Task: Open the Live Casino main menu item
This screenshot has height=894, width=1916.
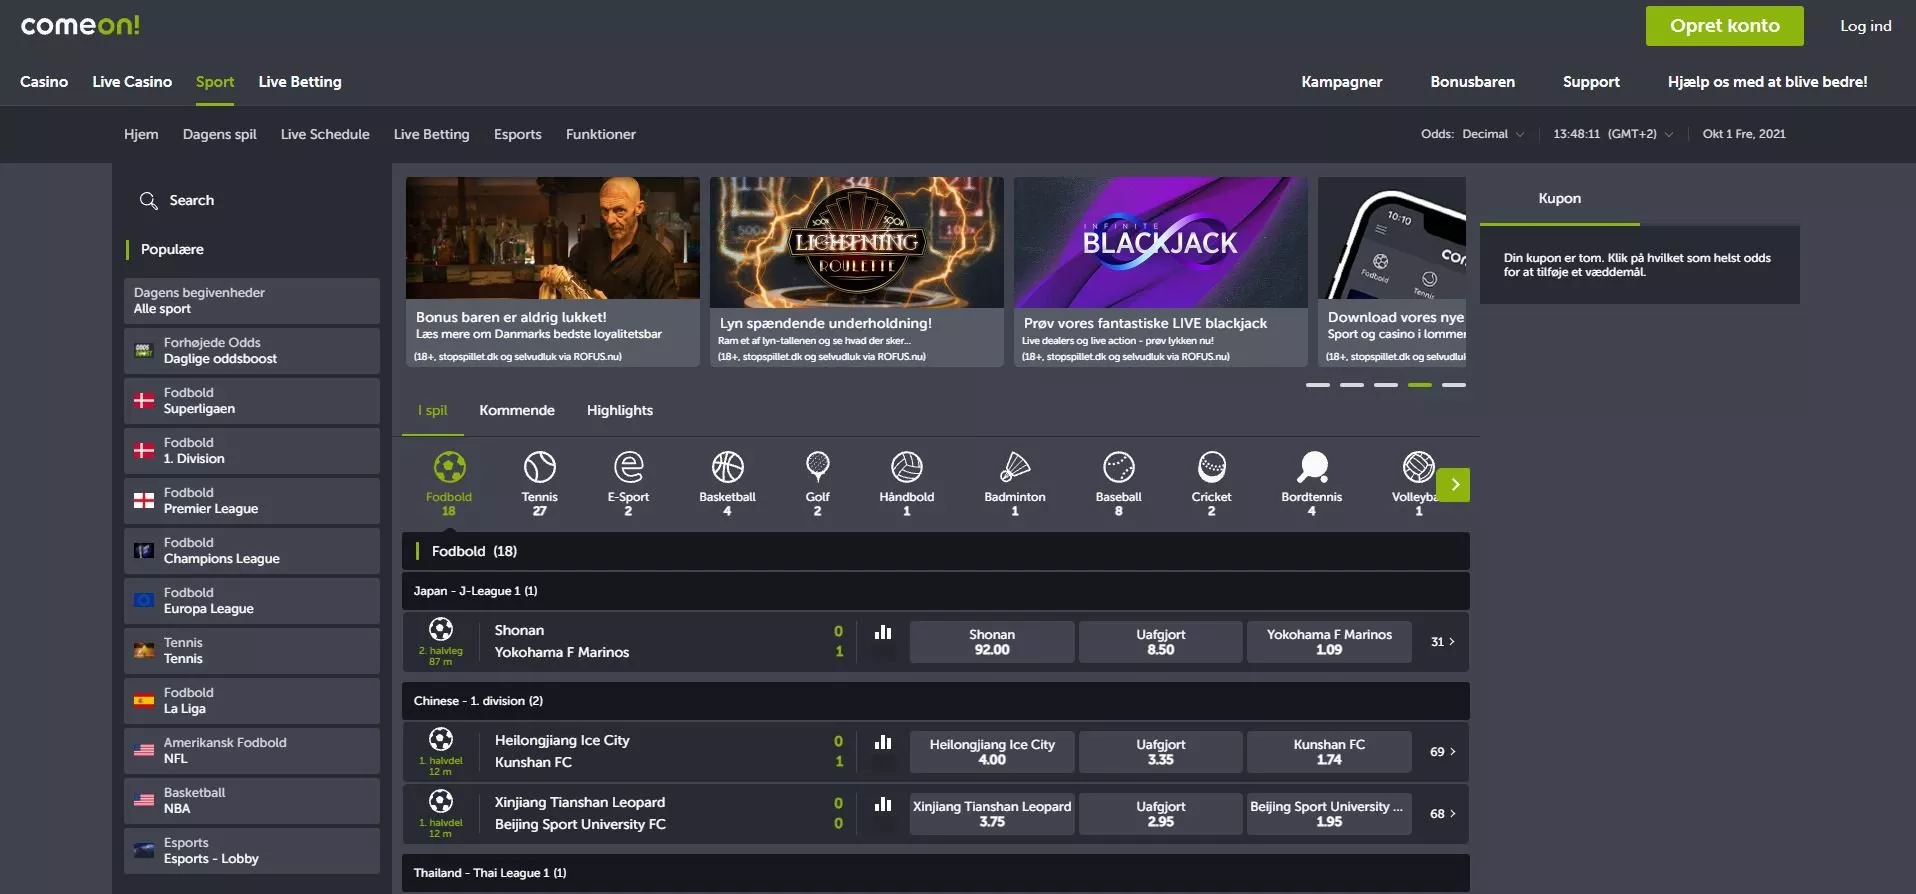Action: (132, 82)
